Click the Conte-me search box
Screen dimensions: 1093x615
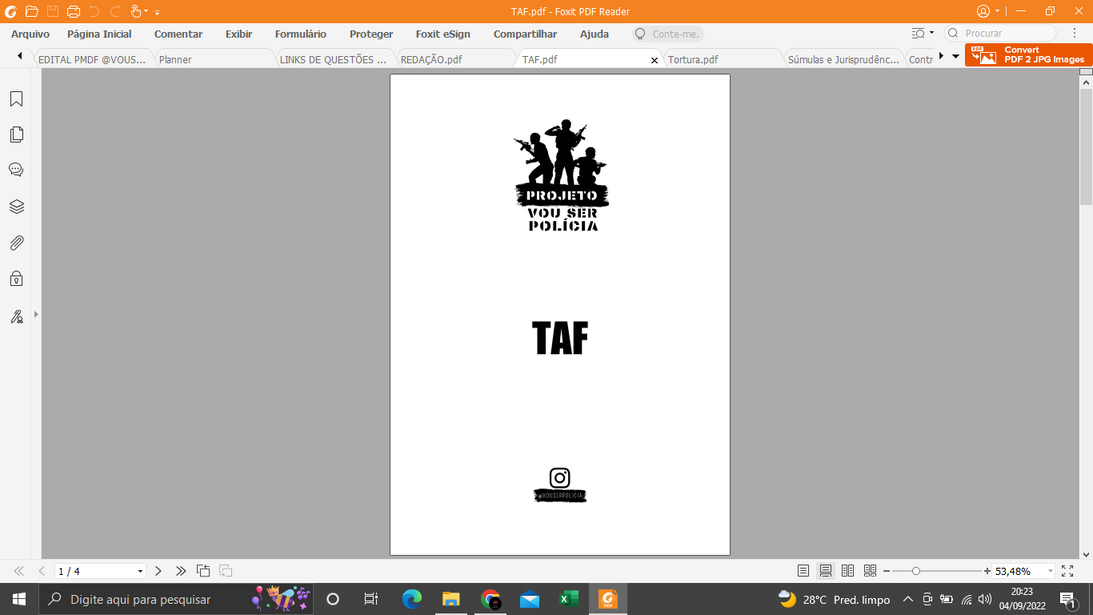click(668, 33)
